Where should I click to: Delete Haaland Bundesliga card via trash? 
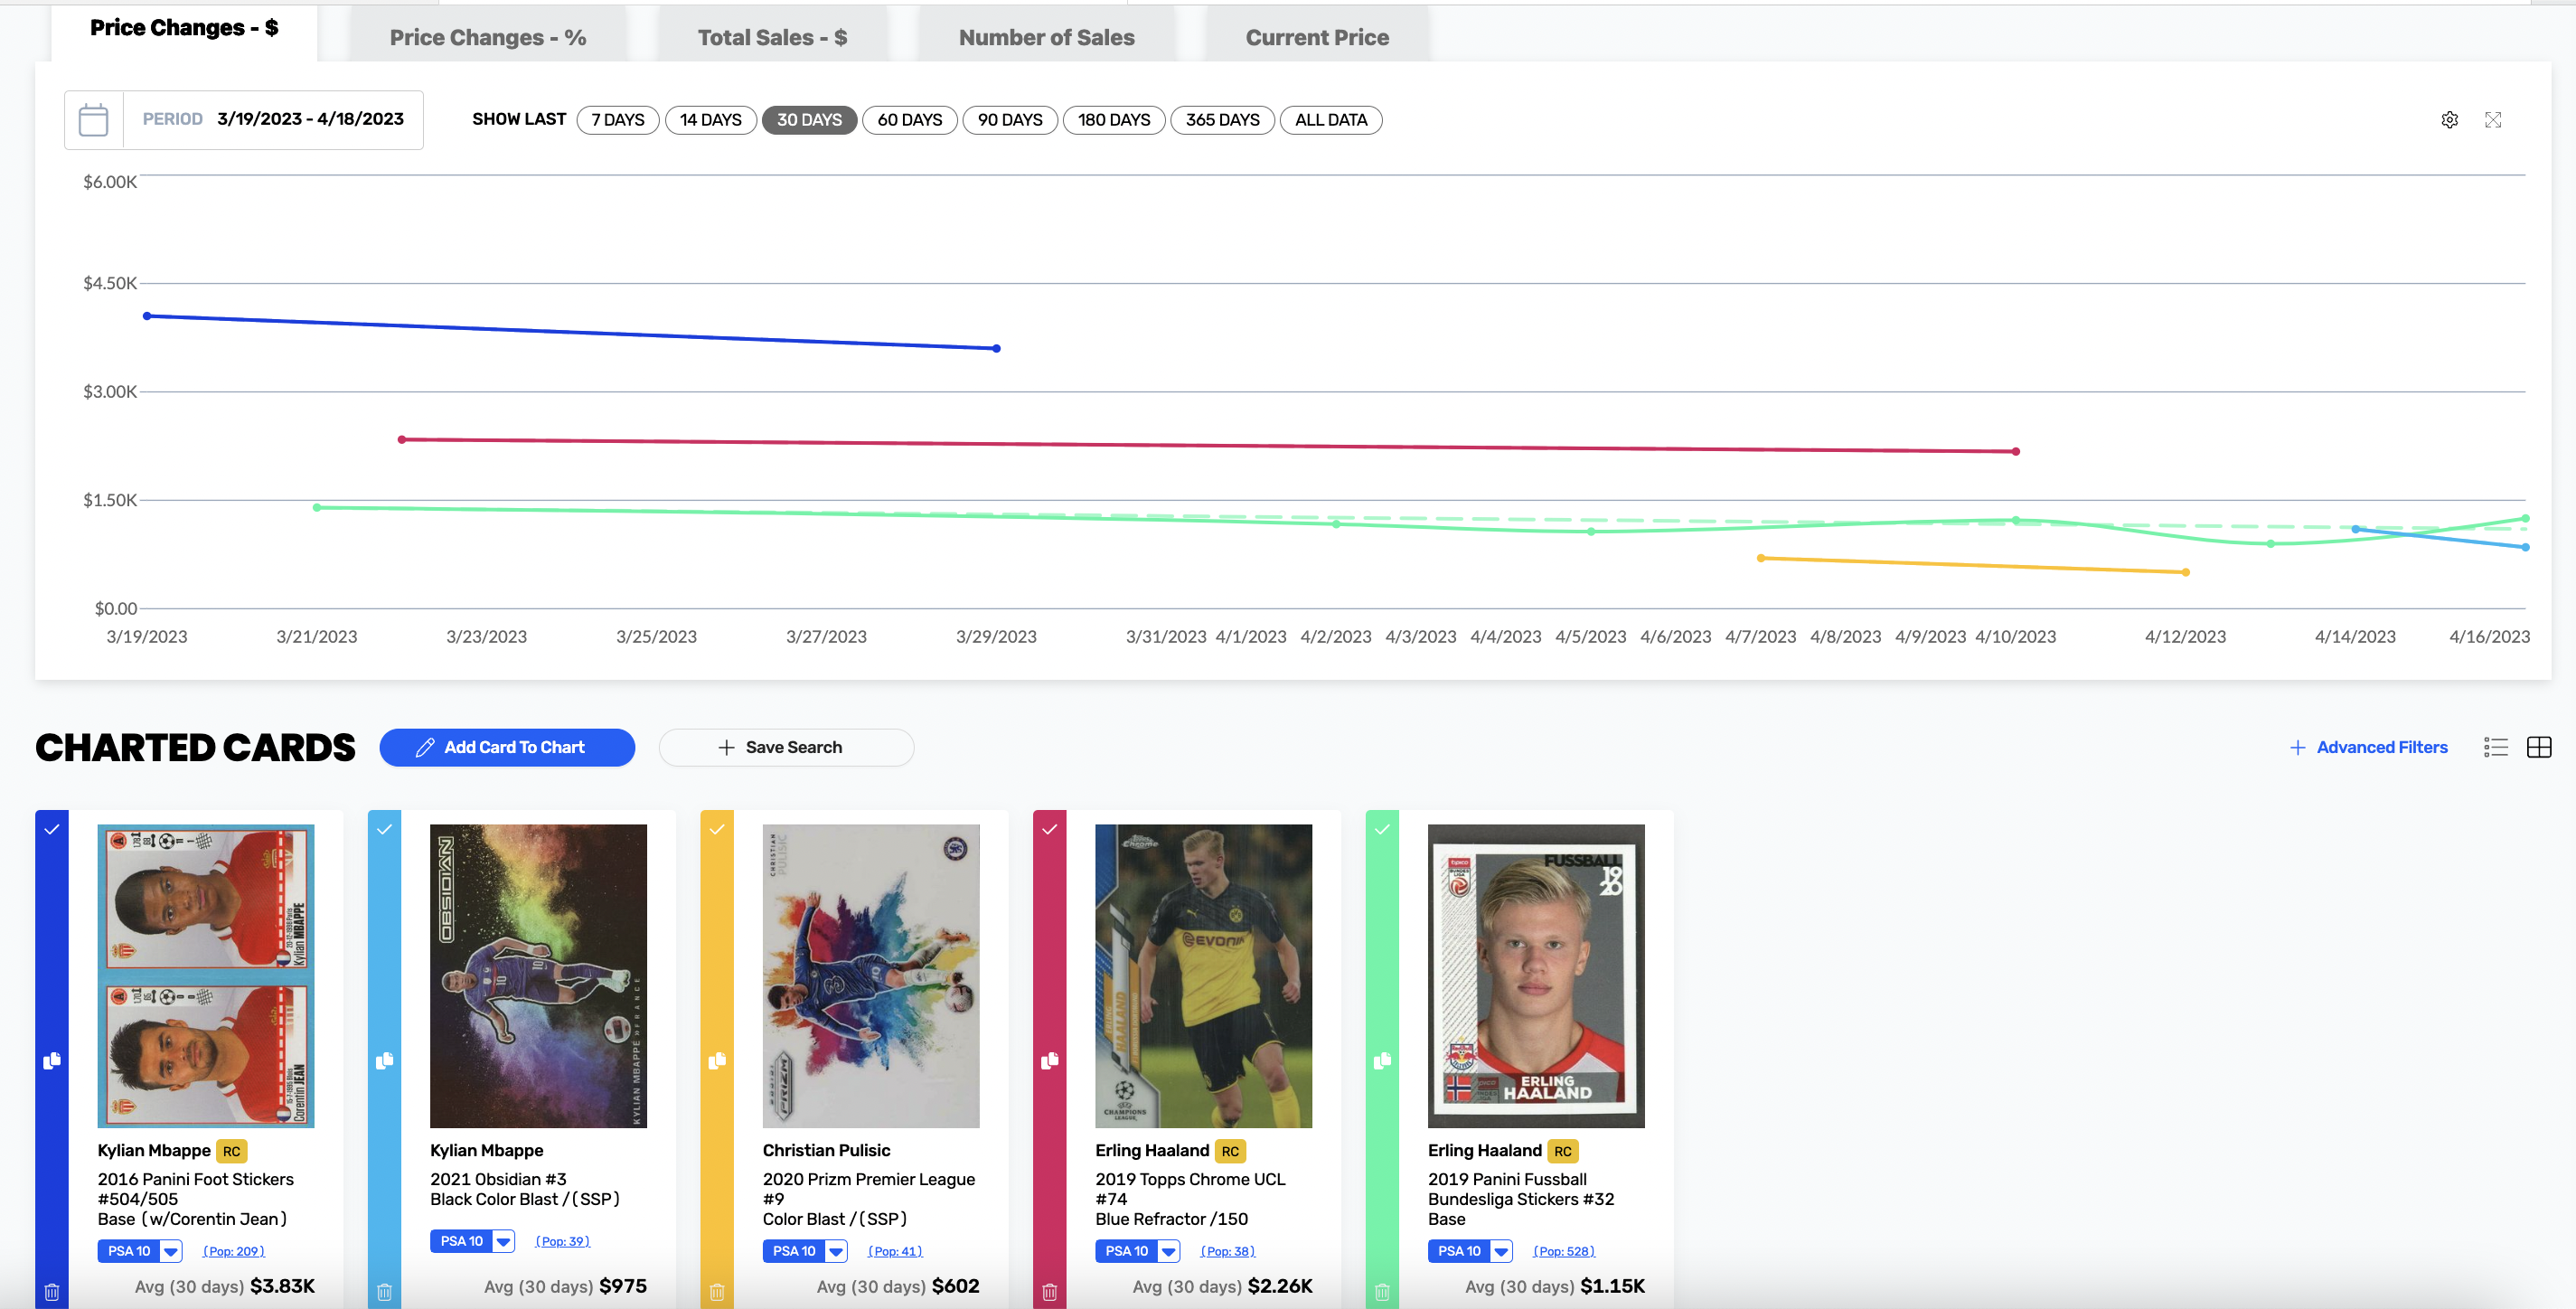pos(1382,1291)
